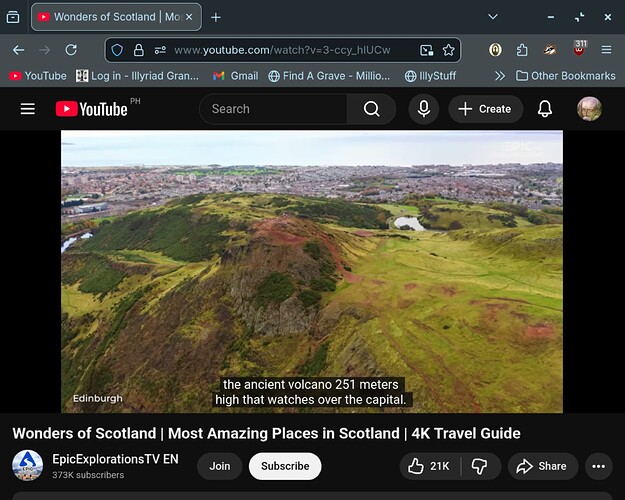Click into the YouTube Search field

[x=273, y=109]
